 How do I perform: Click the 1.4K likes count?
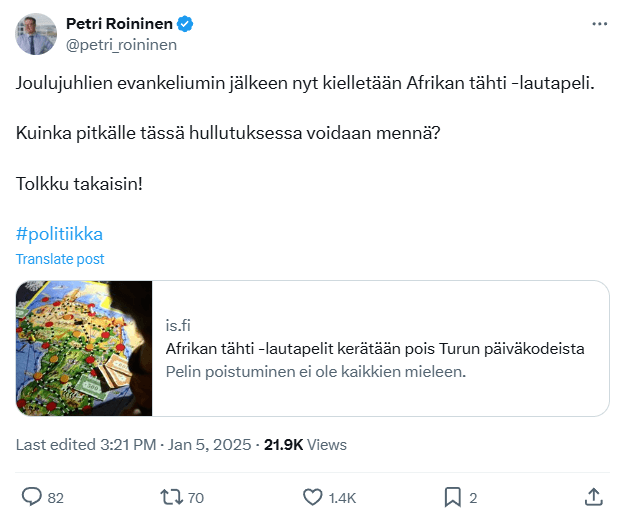[x=343, y=497]
